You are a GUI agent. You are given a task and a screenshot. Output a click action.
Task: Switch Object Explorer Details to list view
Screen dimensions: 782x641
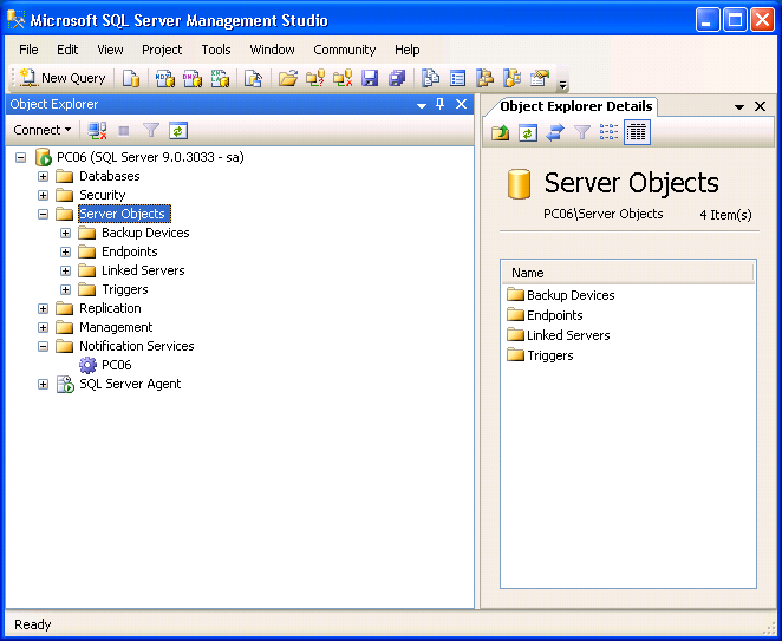tap(609, 132)
